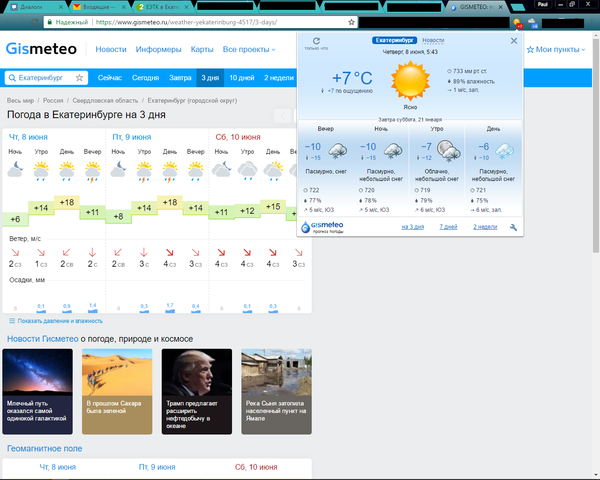
Task: Open the Чт, 8 июня day header
Action: (28, 137)
